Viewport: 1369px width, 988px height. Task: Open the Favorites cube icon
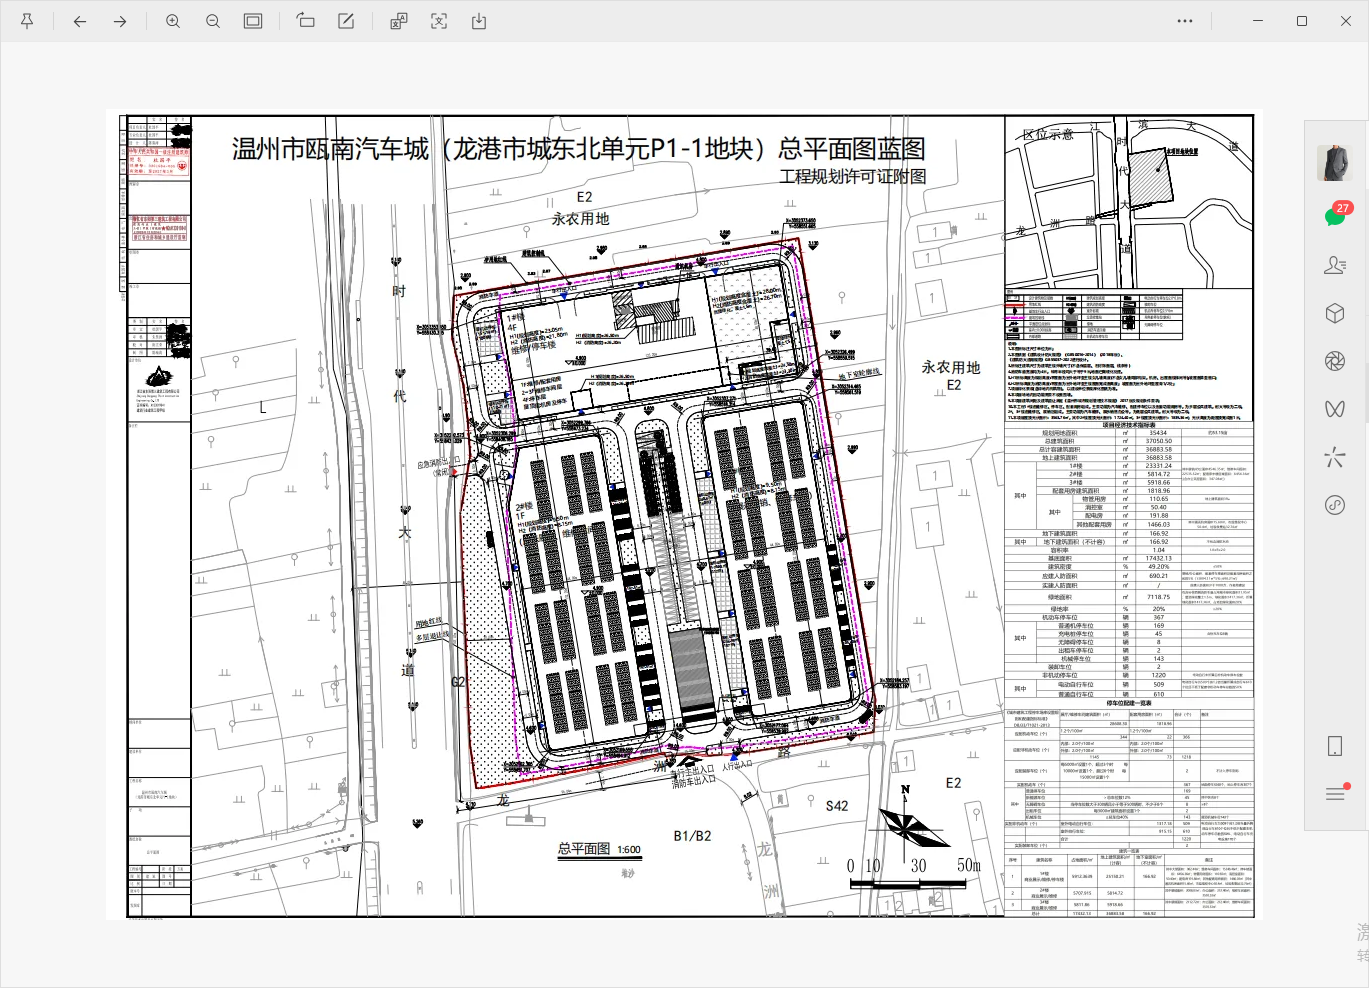pyautogui.click(x=1335, y=313)
